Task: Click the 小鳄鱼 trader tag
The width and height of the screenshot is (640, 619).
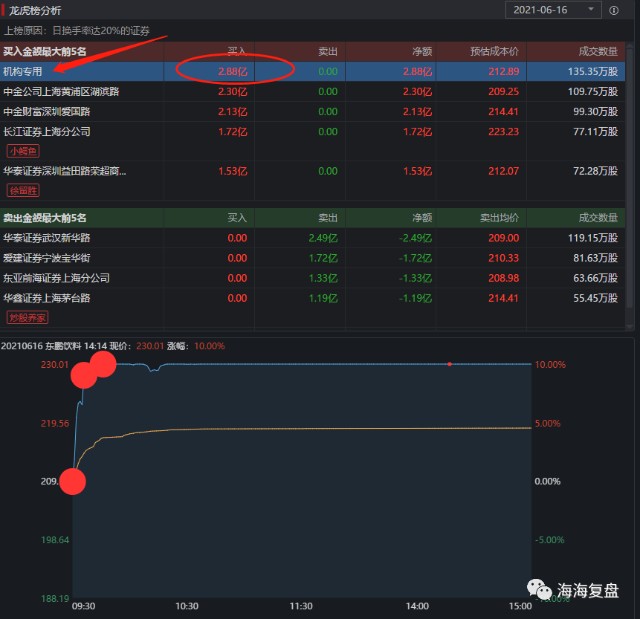Action: pyautogui.click(x=23, y=151)
